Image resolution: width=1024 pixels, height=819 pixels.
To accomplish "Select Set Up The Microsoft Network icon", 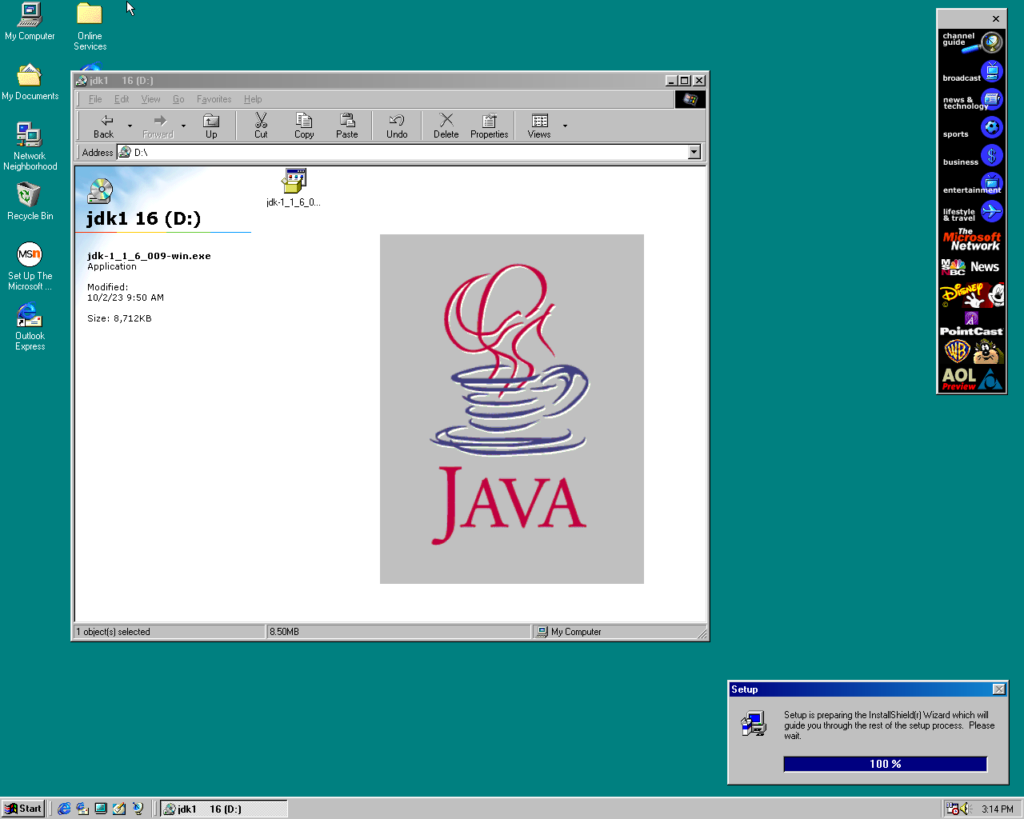I will [29, 266].
